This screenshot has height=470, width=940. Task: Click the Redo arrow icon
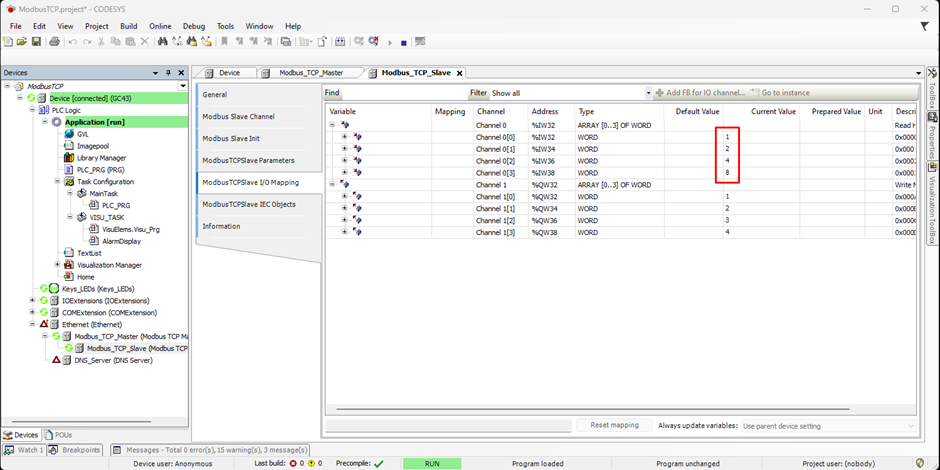point(88,42)
